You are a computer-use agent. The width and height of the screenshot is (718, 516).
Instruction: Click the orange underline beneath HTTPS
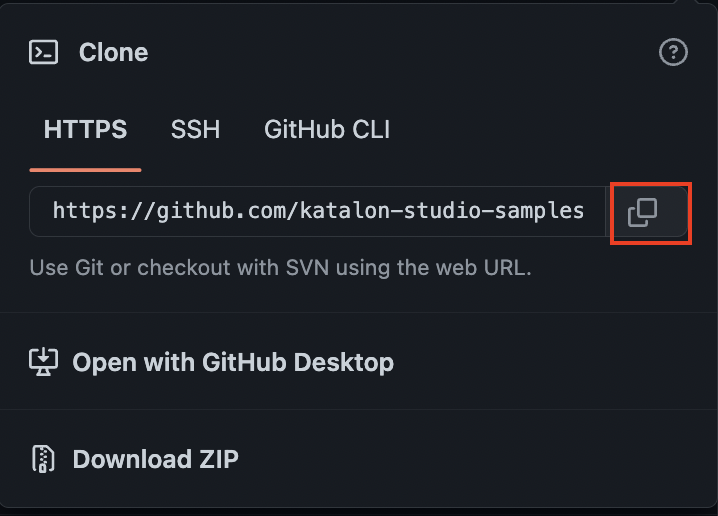pyautogui.click(x=85, y=170)
